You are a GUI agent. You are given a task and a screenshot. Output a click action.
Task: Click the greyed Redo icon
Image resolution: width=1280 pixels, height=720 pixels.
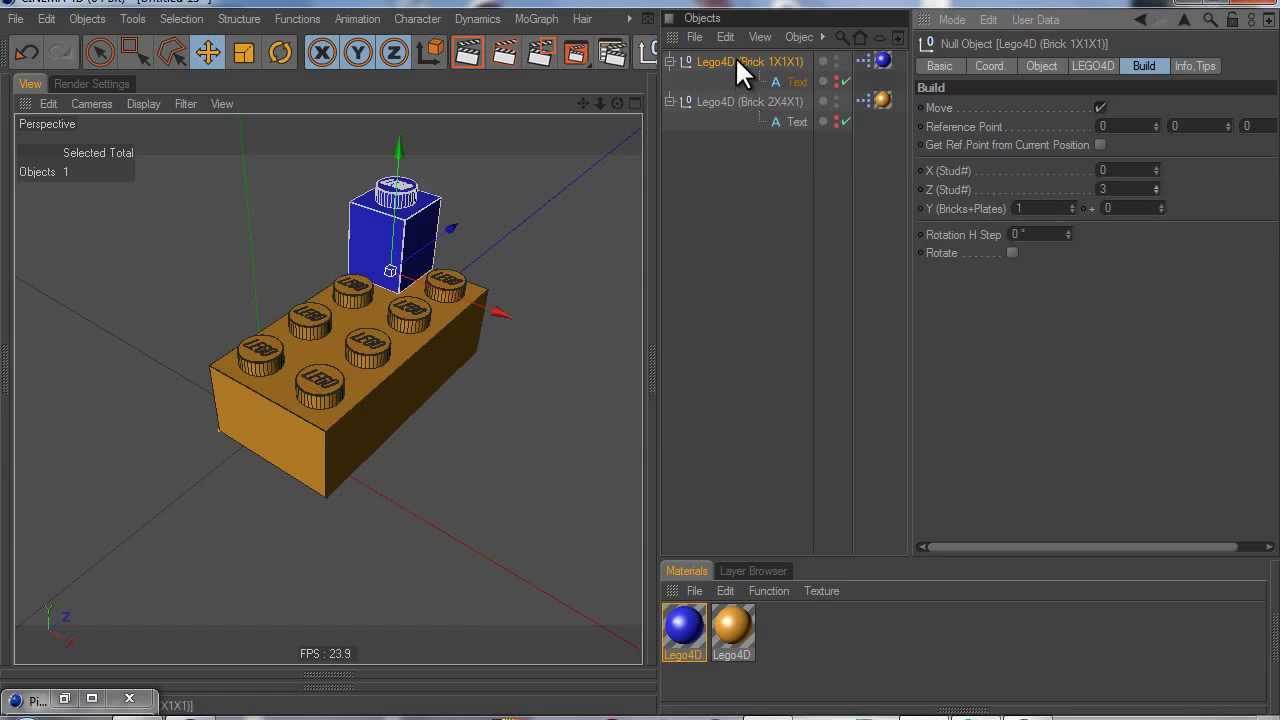tap(61, 52)
